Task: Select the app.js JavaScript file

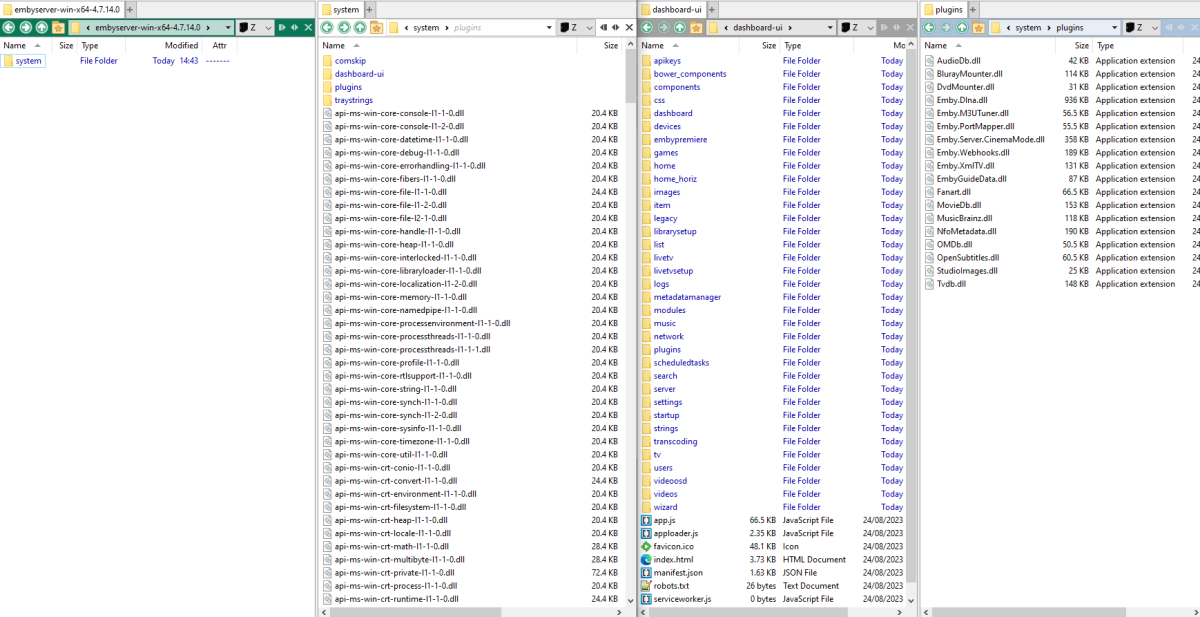Action: coord(662,519)
